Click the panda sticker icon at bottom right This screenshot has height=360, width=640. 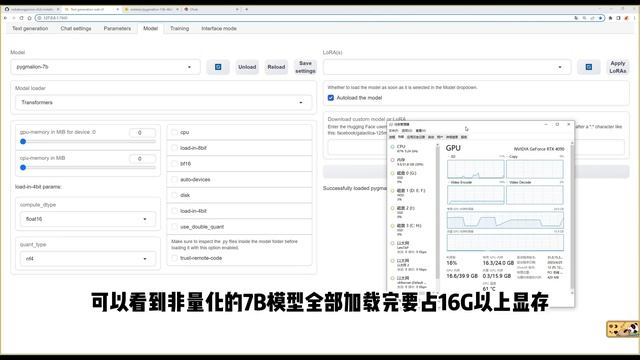point(623,329)
